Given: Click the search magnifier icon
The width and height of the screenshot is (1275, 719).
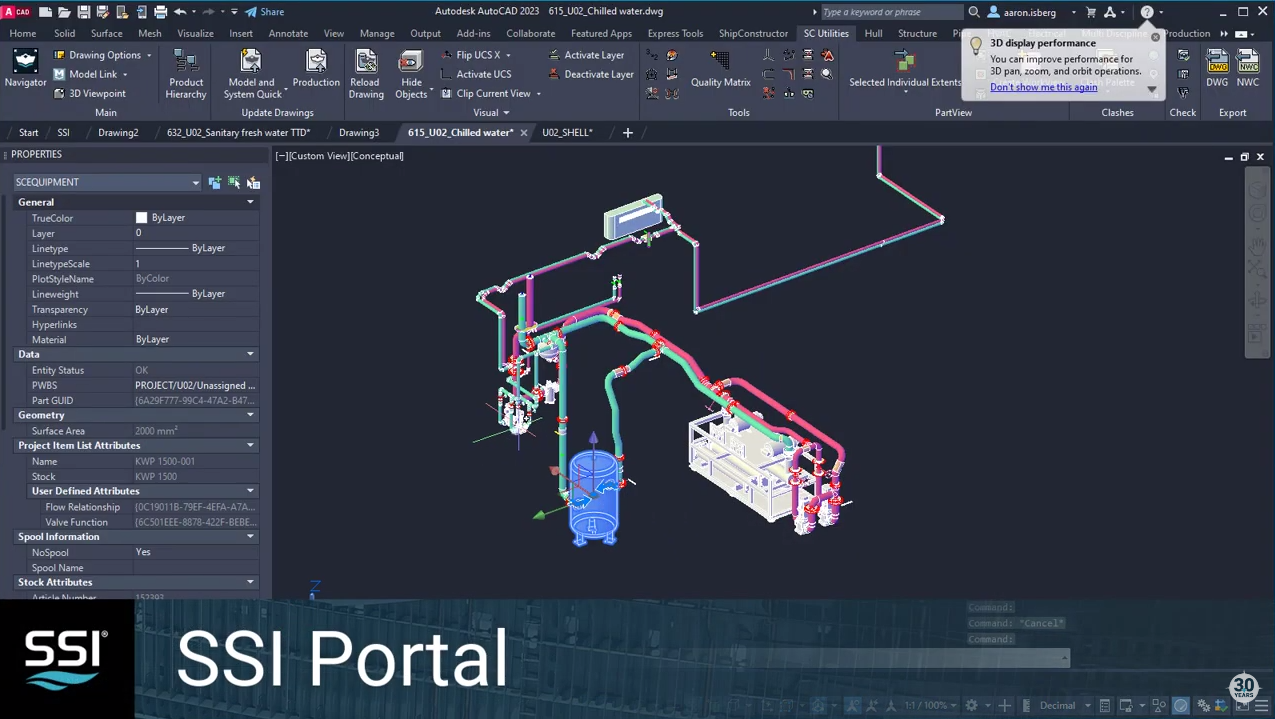Looking at the screenshot, I should coord(974,12).
